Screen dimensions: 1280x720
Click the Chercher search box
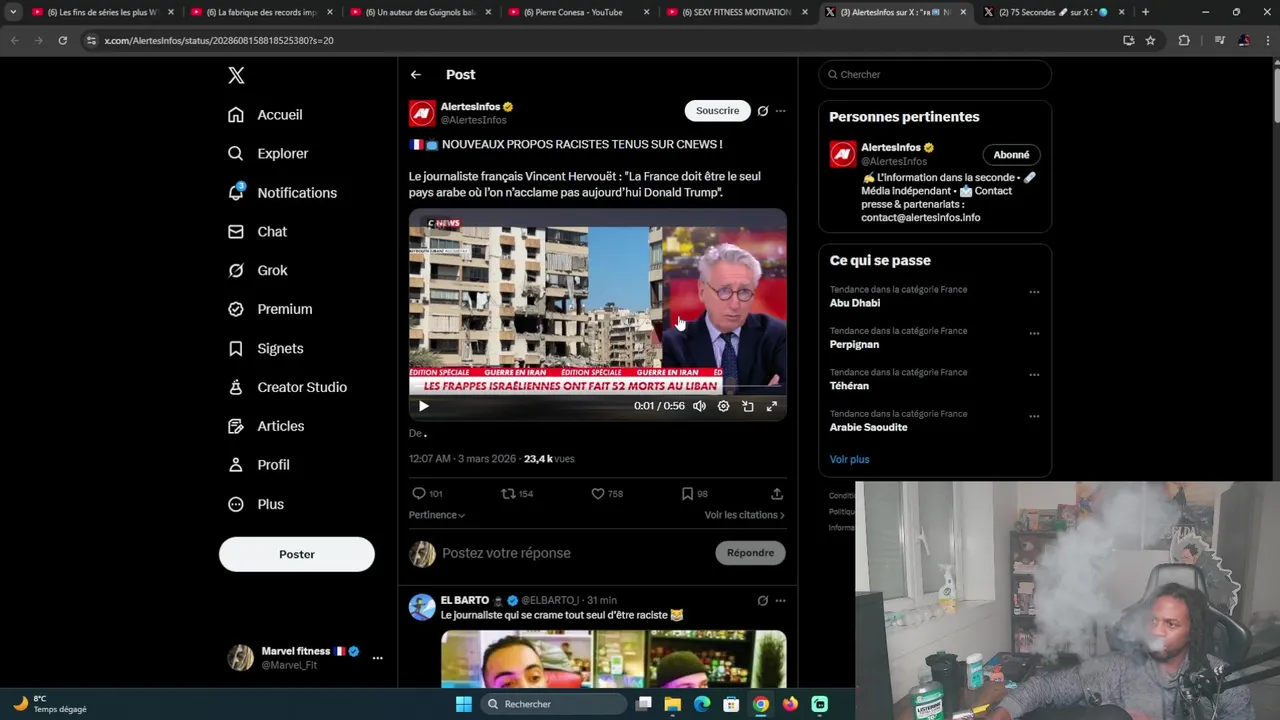click(935, 75)
